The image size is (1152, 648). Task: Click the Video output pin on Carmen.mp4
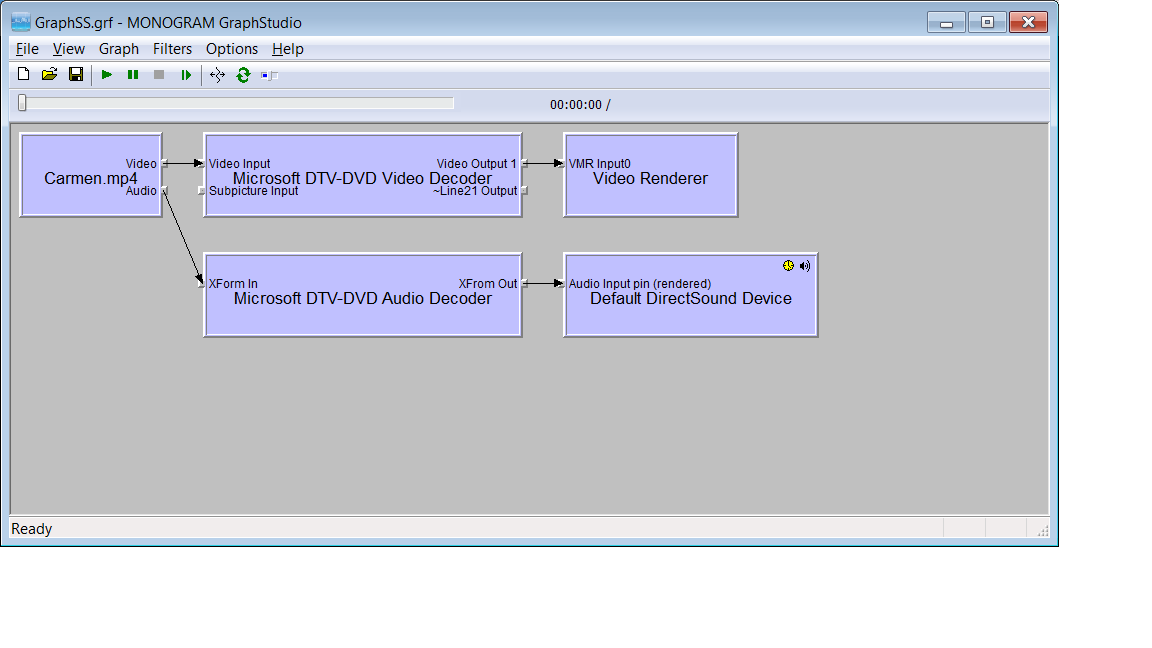pos(165,164)
